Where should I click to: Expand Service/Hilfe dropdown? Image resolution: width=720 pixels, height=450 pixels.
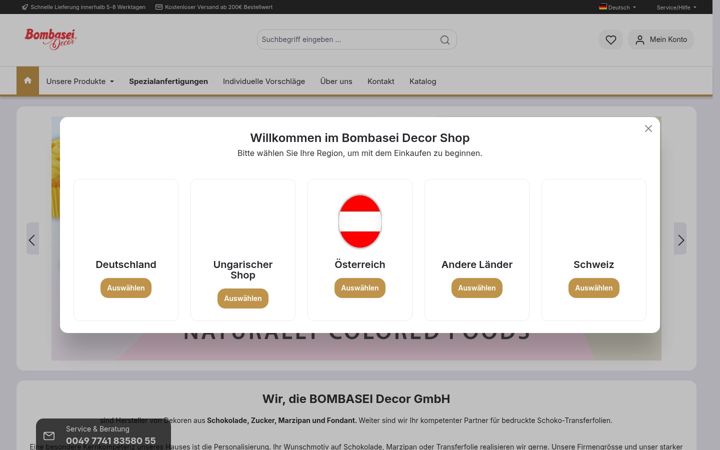[676, 7]
